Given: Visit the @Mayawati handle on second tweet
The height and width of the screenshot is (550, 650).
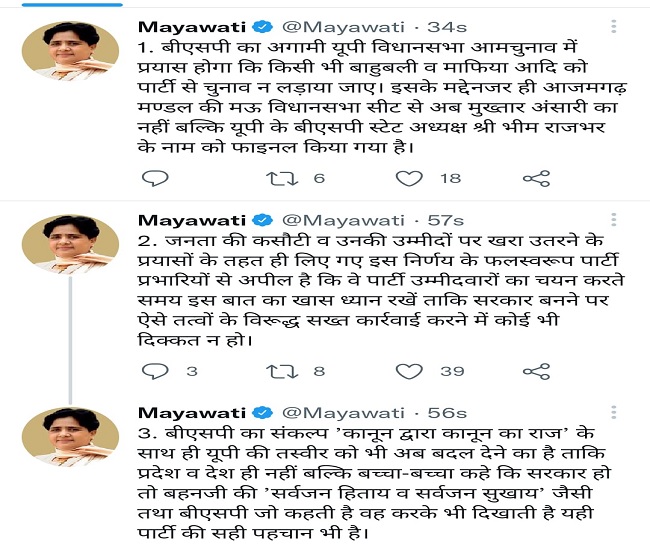Looking at the screenshot, I should coord(343,220).
